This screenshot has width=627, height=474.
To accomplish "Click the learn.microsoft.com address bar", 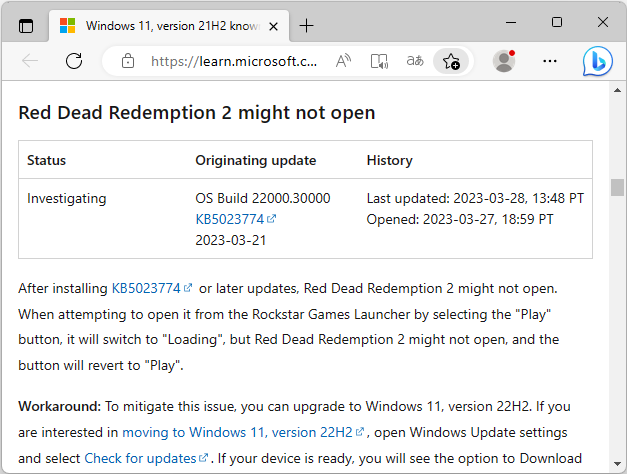I will (x=234, y=61).
